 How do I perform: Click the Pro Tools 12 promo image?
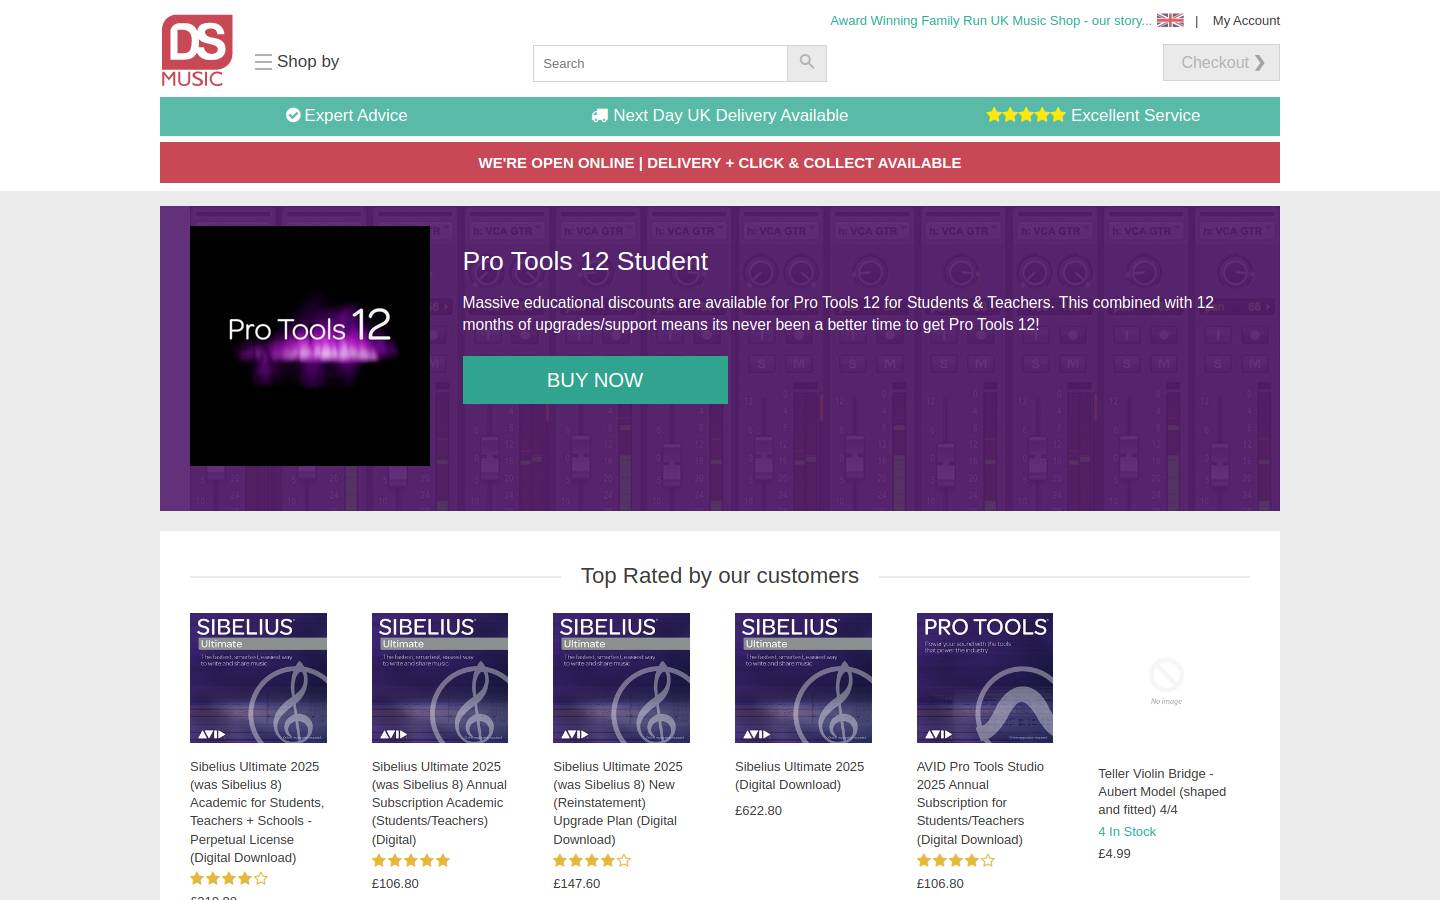click(310, 346)
